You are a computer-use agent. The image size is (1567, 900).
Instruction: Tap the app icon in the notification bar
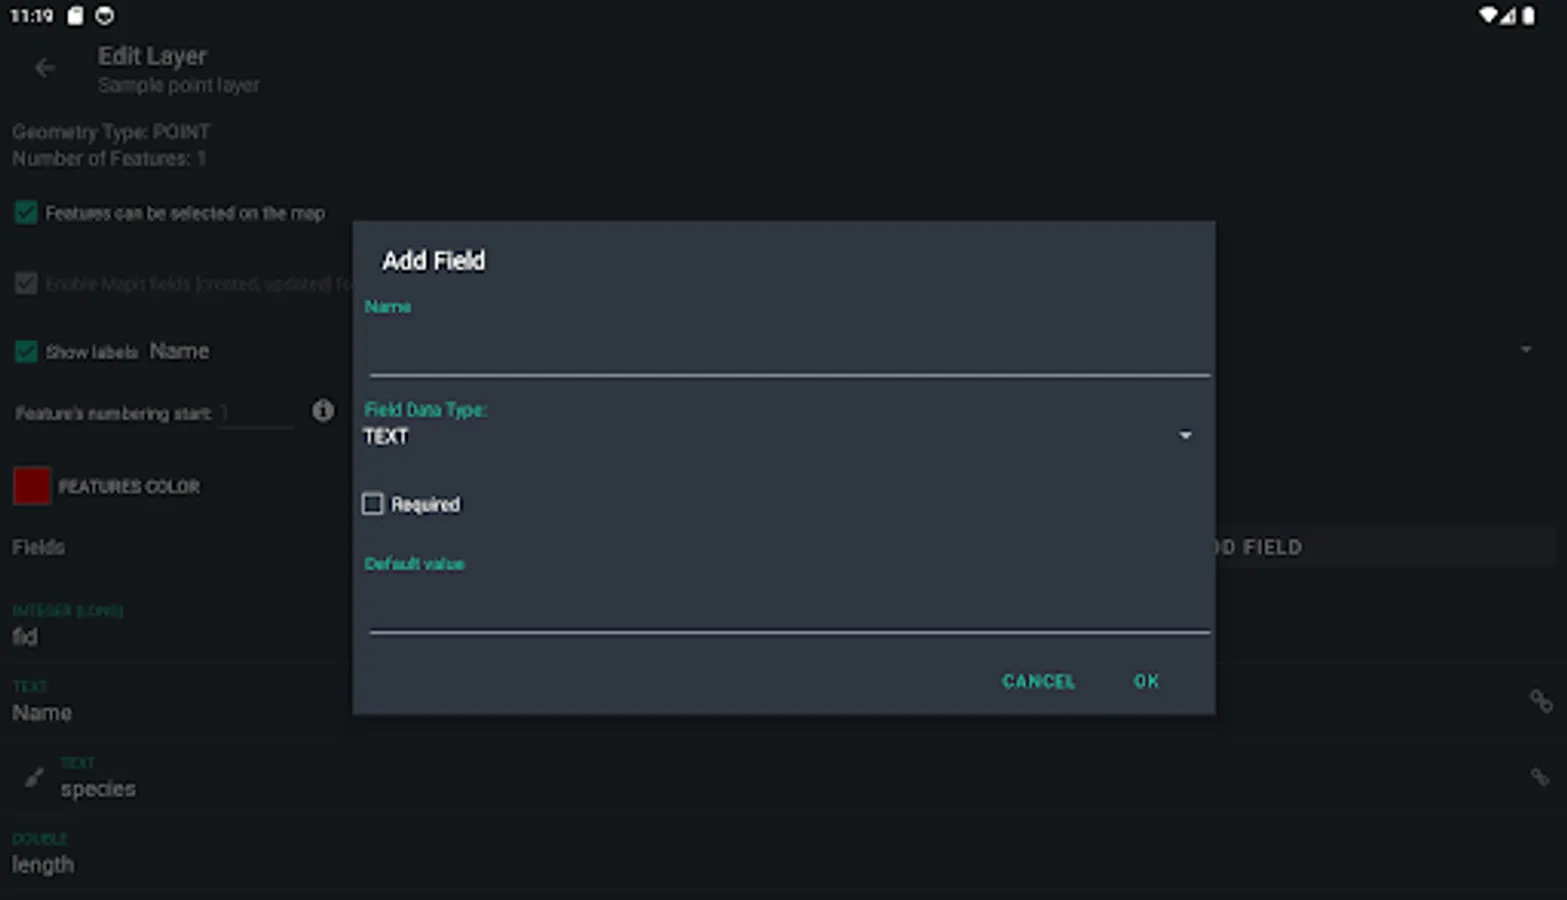(x=103, y=16)
